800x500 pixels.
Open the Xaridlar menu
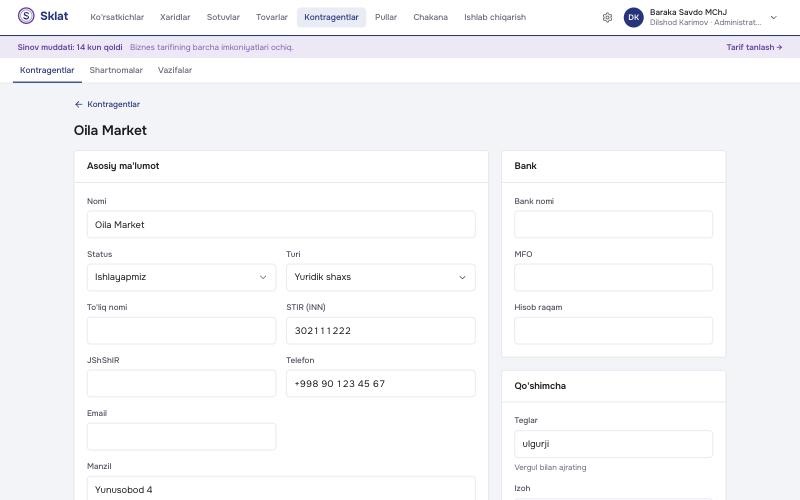pyautogui.click(x=175, y=17)
